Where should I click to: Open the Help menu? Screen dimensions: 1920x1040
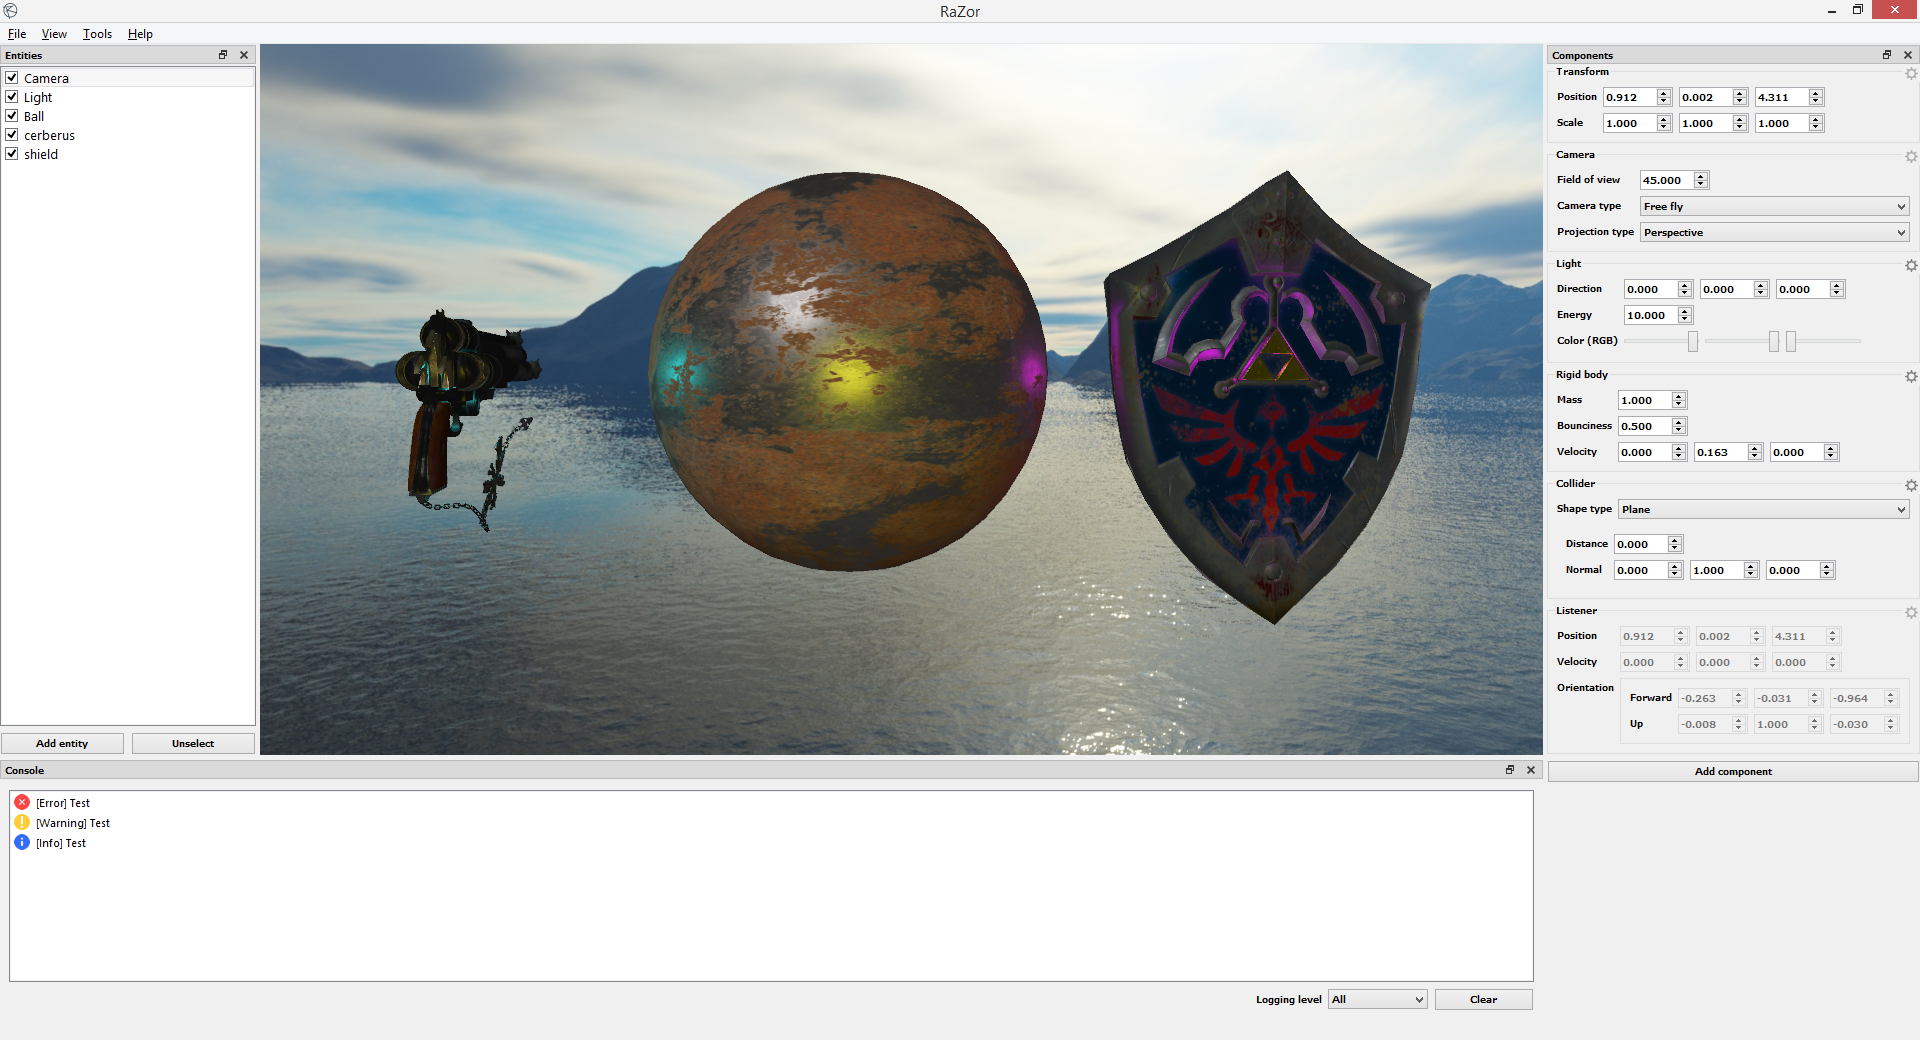[x=140, y=34]
